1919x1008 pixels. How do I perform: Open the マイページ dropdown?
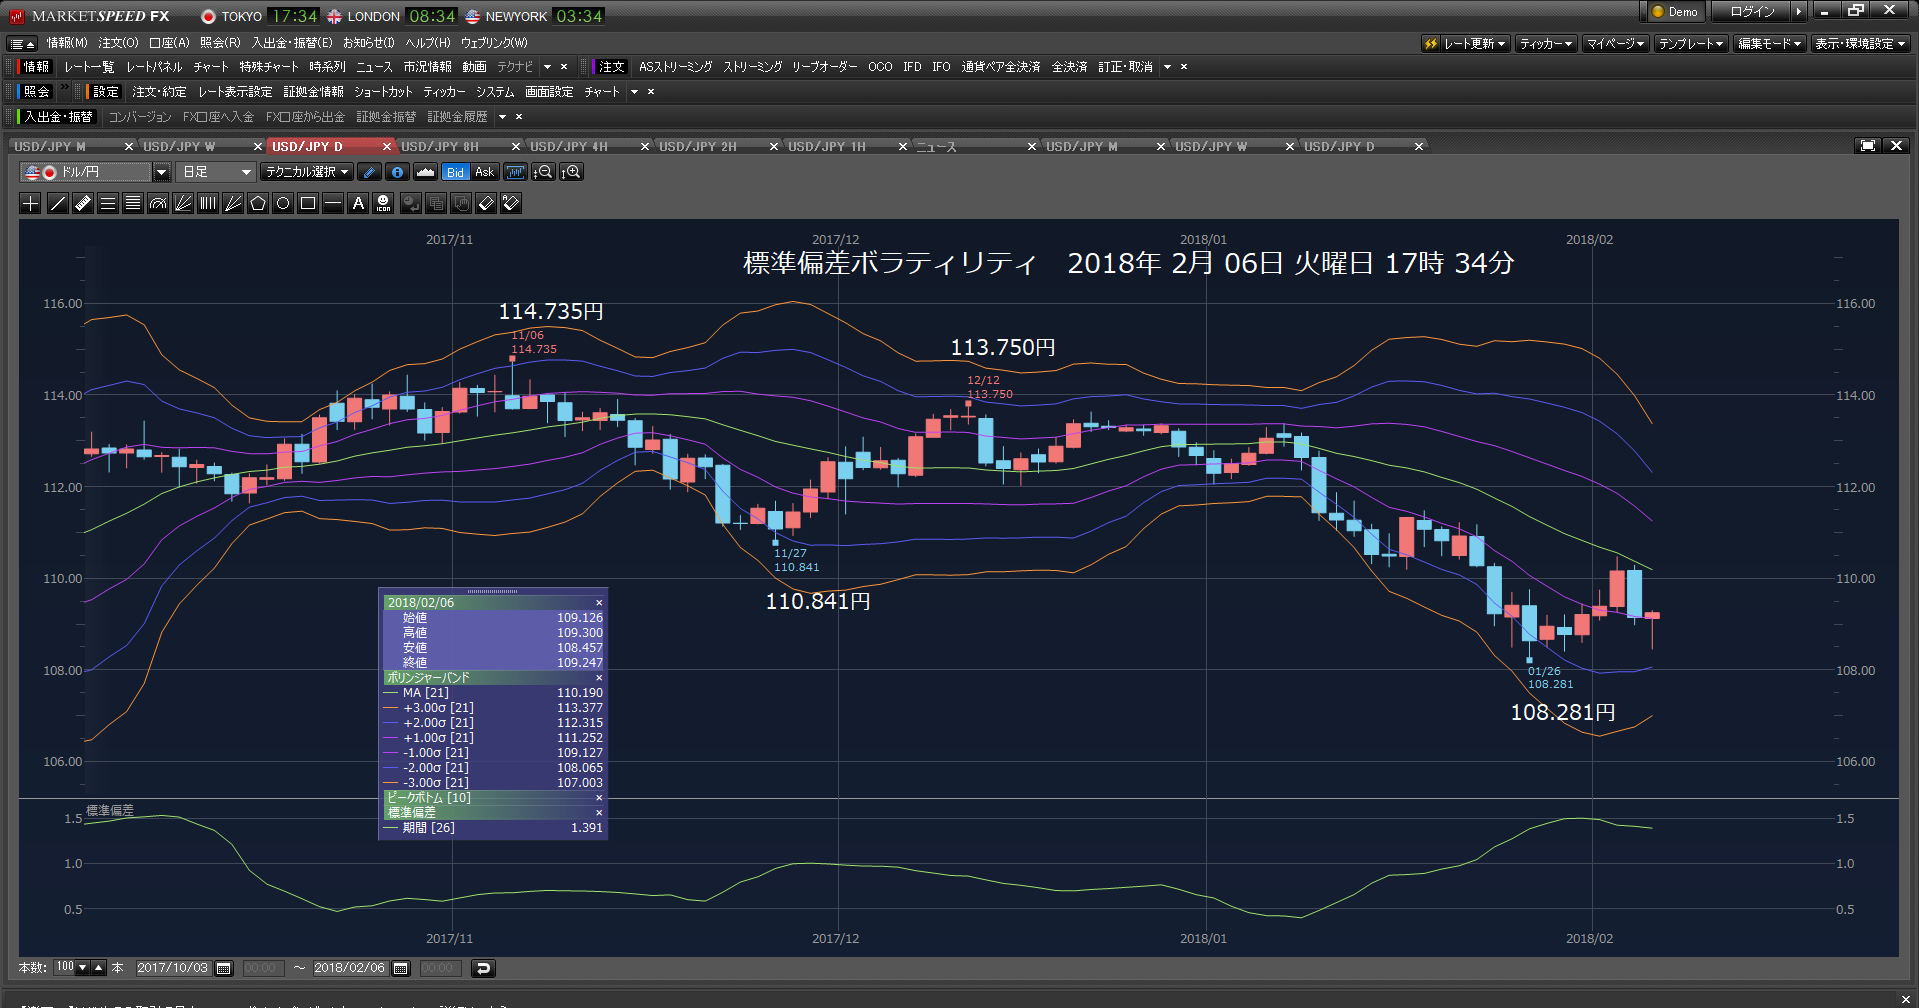pos(1615,43)
